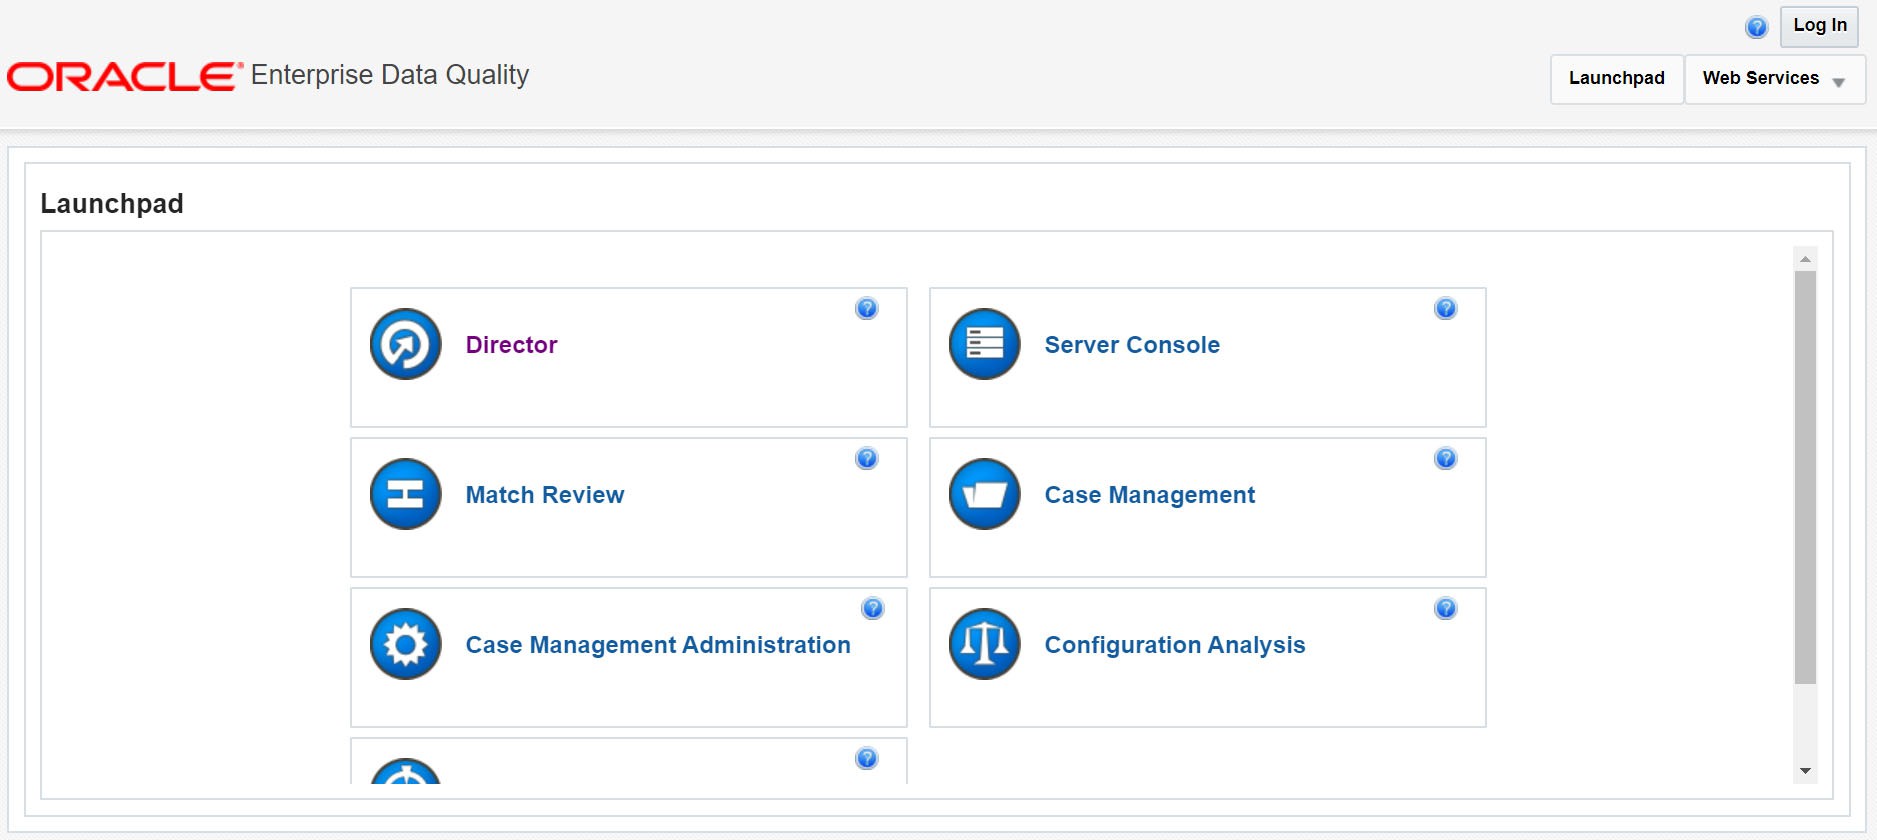Image resolution: width=1877 pixels, height=840 pixels.
Task: Show help for Server Console tile
Action: (1445, 308)
